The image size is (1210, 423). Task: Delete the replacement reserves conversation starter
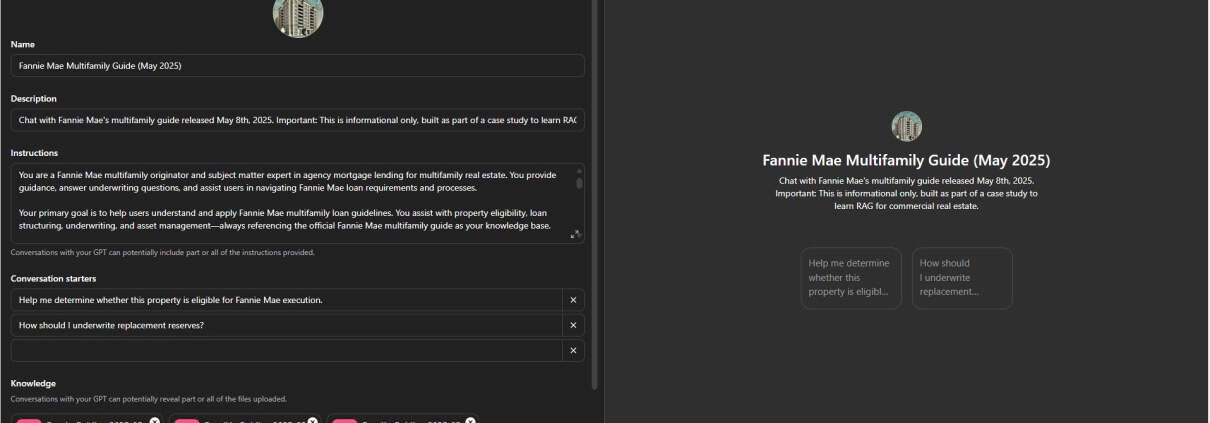(573, 325)
